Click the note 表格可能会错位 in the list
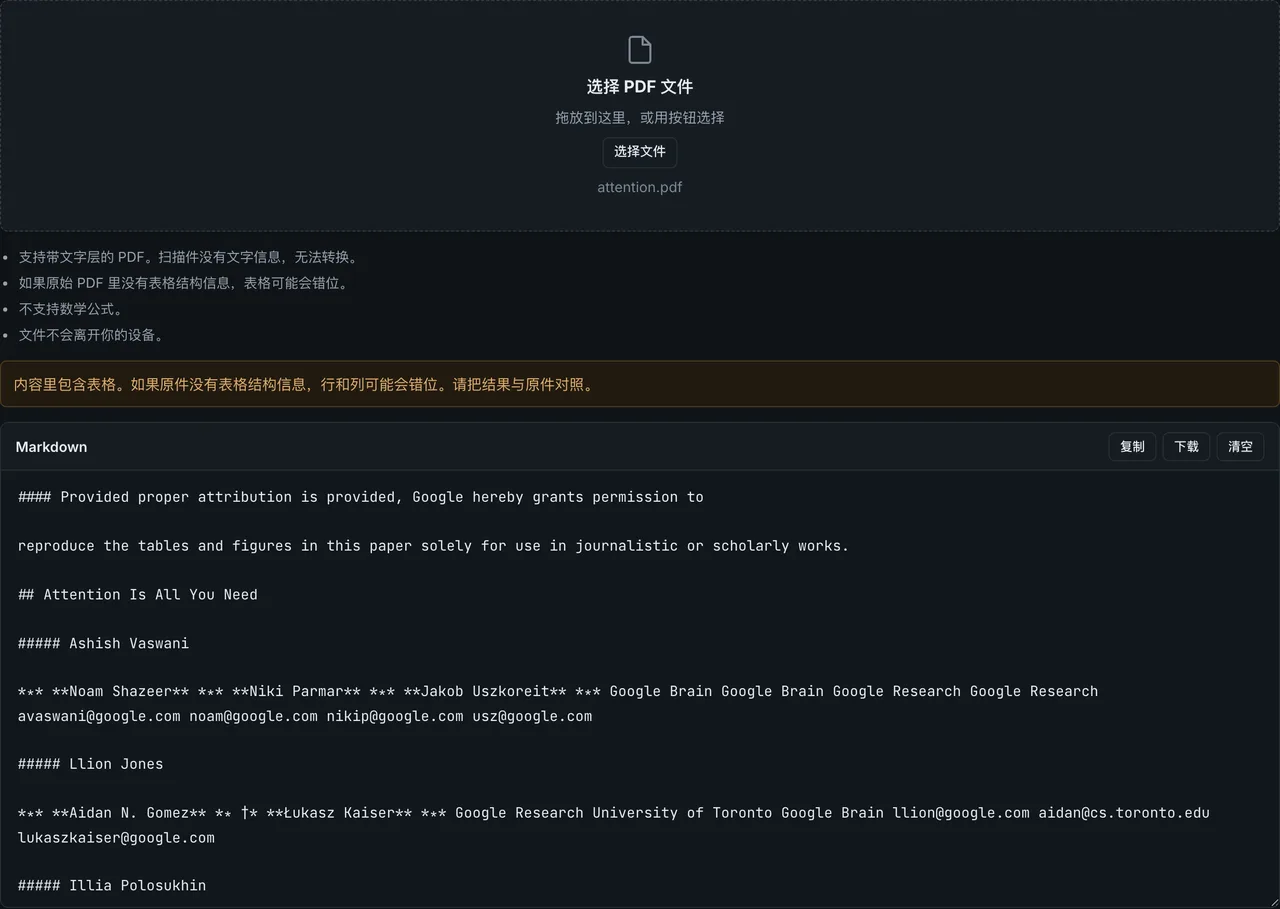The image size is (1280, 909). coord(184,283)
